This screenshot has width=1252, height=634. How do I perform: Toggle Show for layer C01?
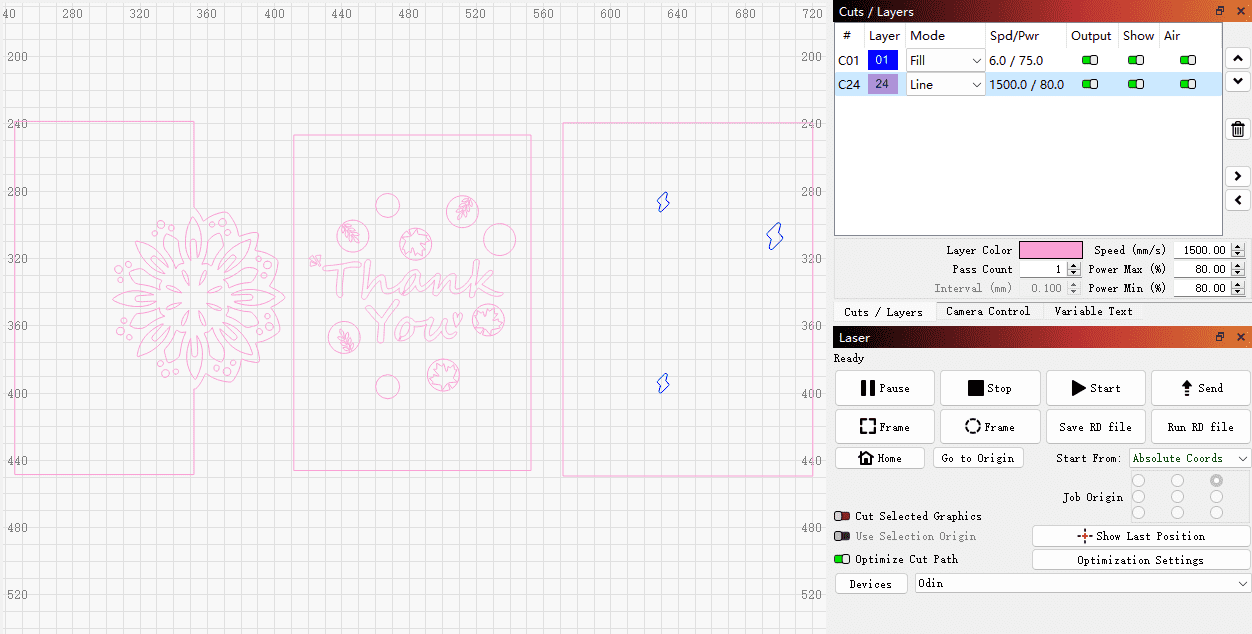coord(1136,60)
